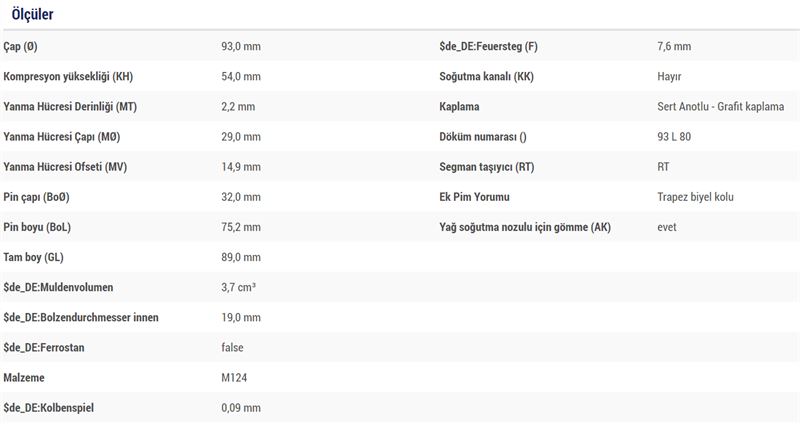
Task: Select the Ferrostan false value
Action: click(x=232, y=347)
